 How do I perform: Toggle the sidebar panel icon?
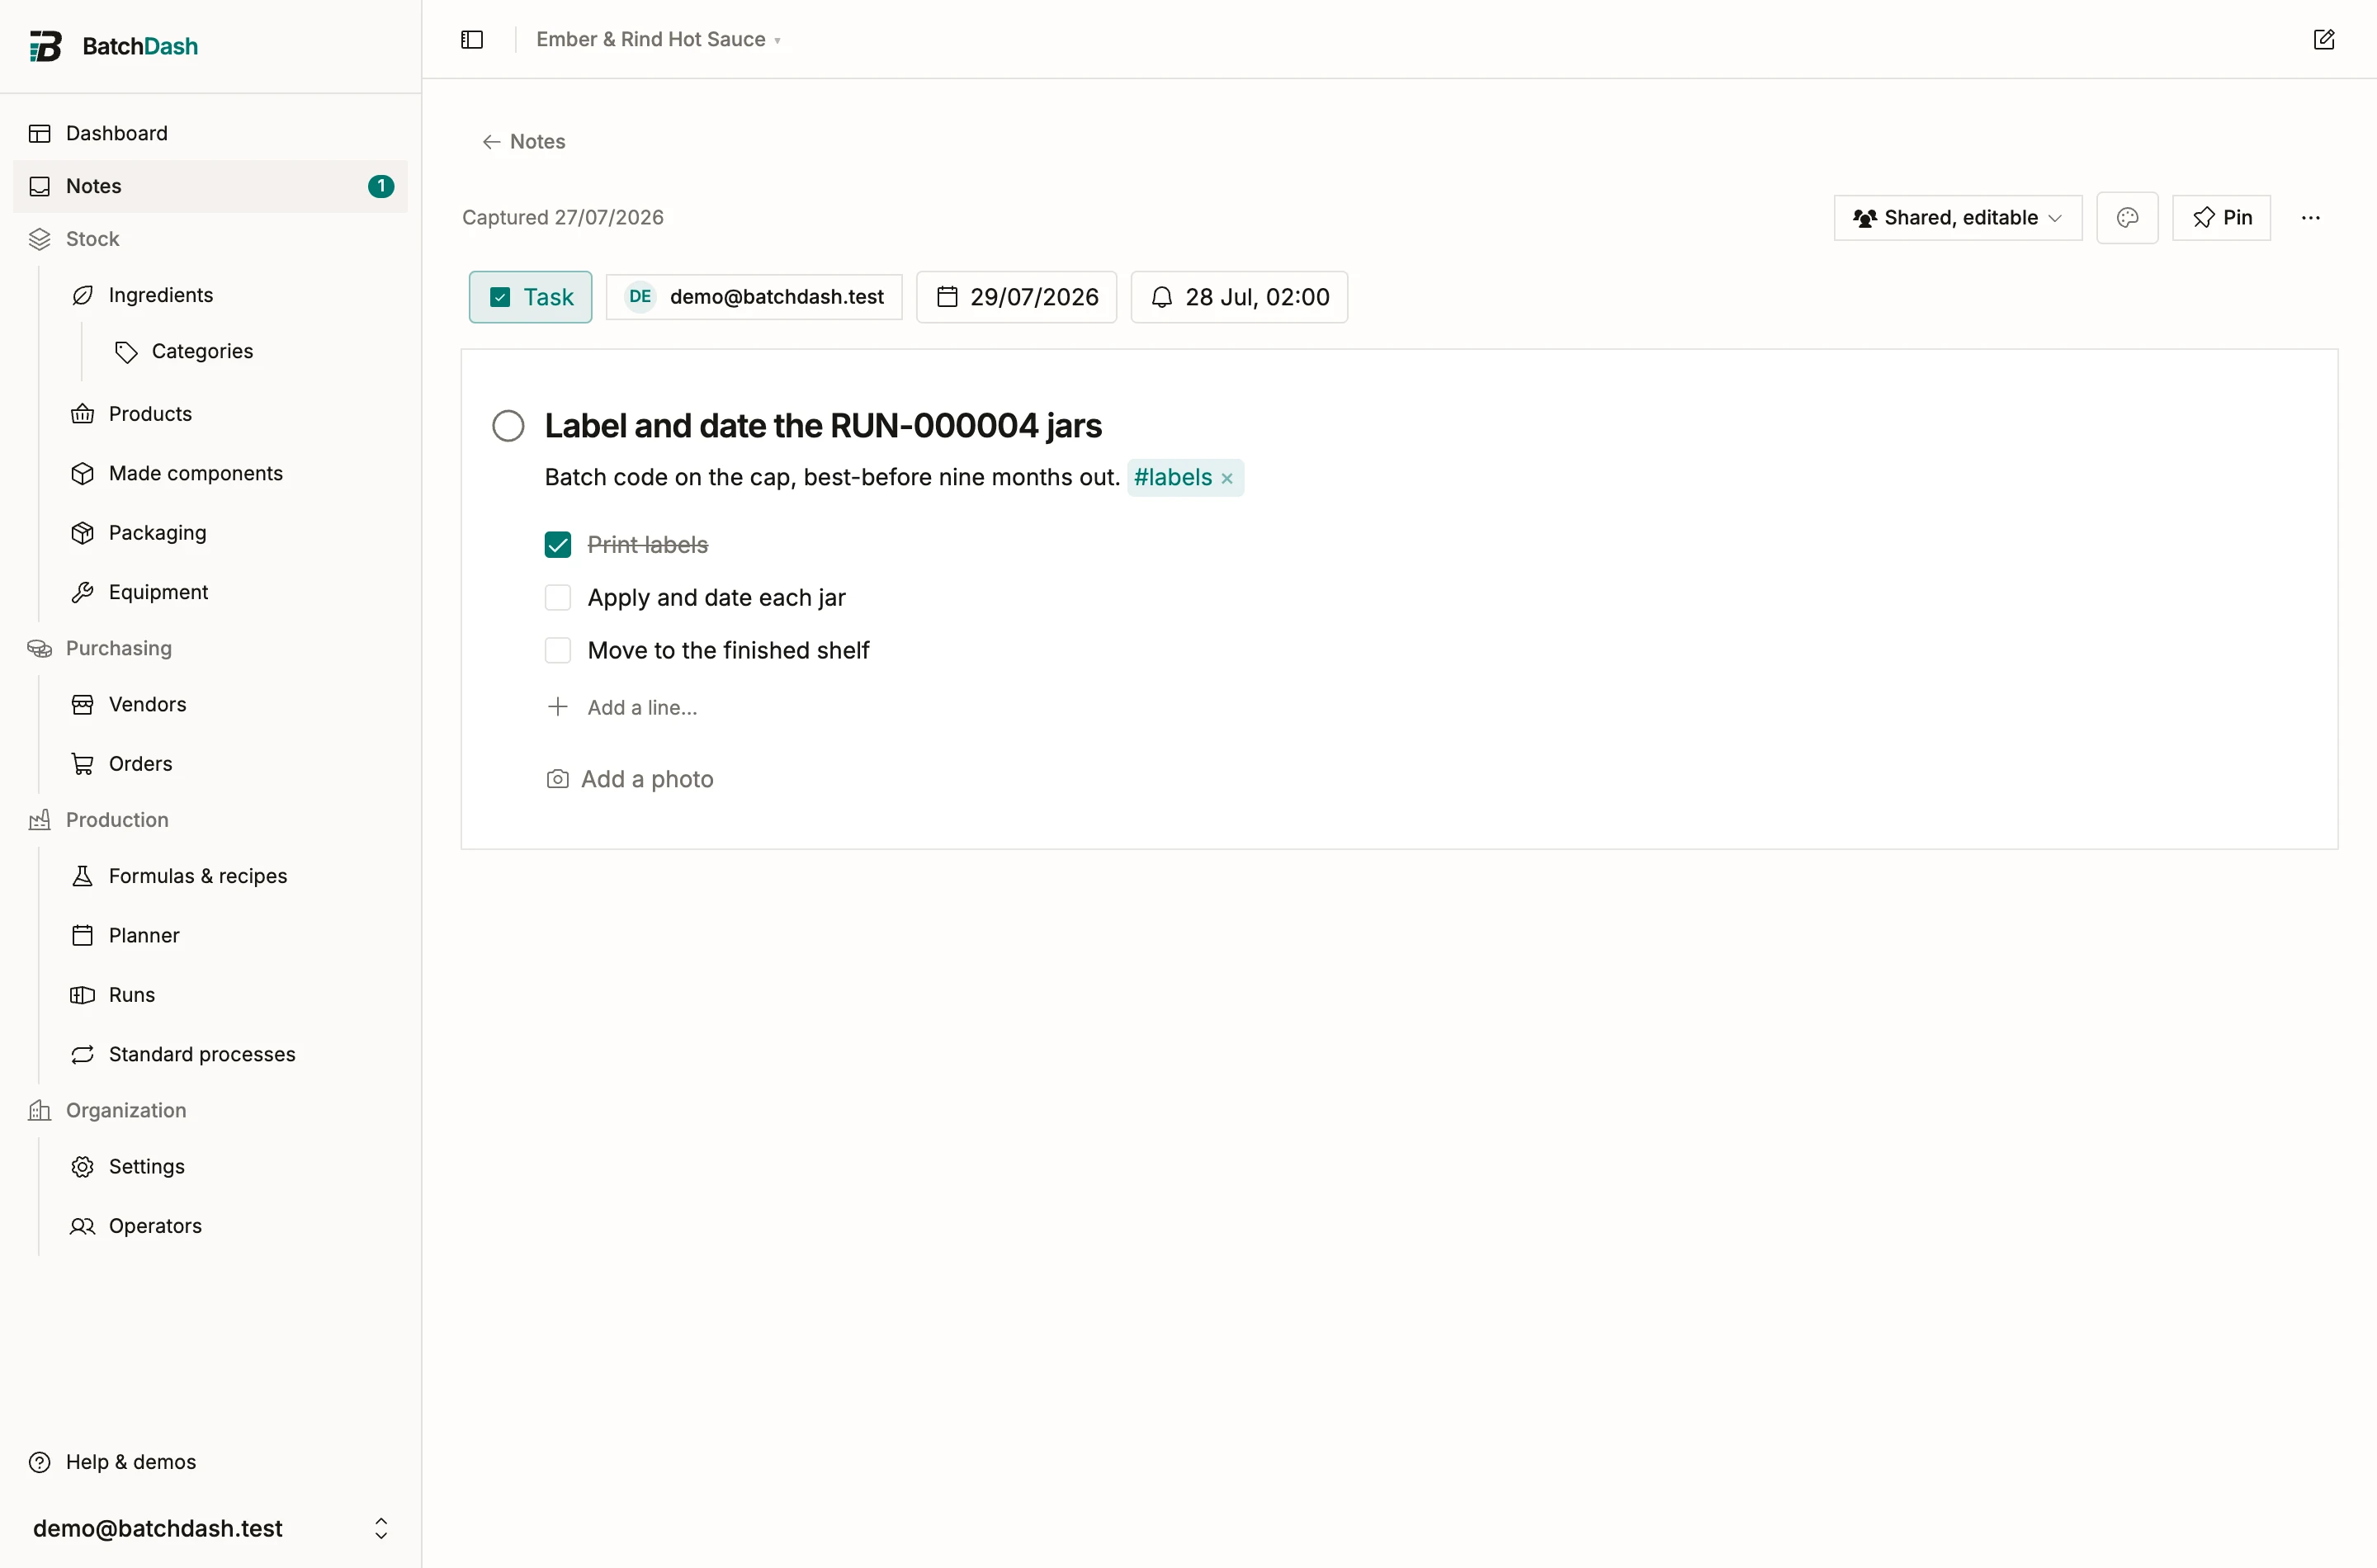click(x=472, y=39)
